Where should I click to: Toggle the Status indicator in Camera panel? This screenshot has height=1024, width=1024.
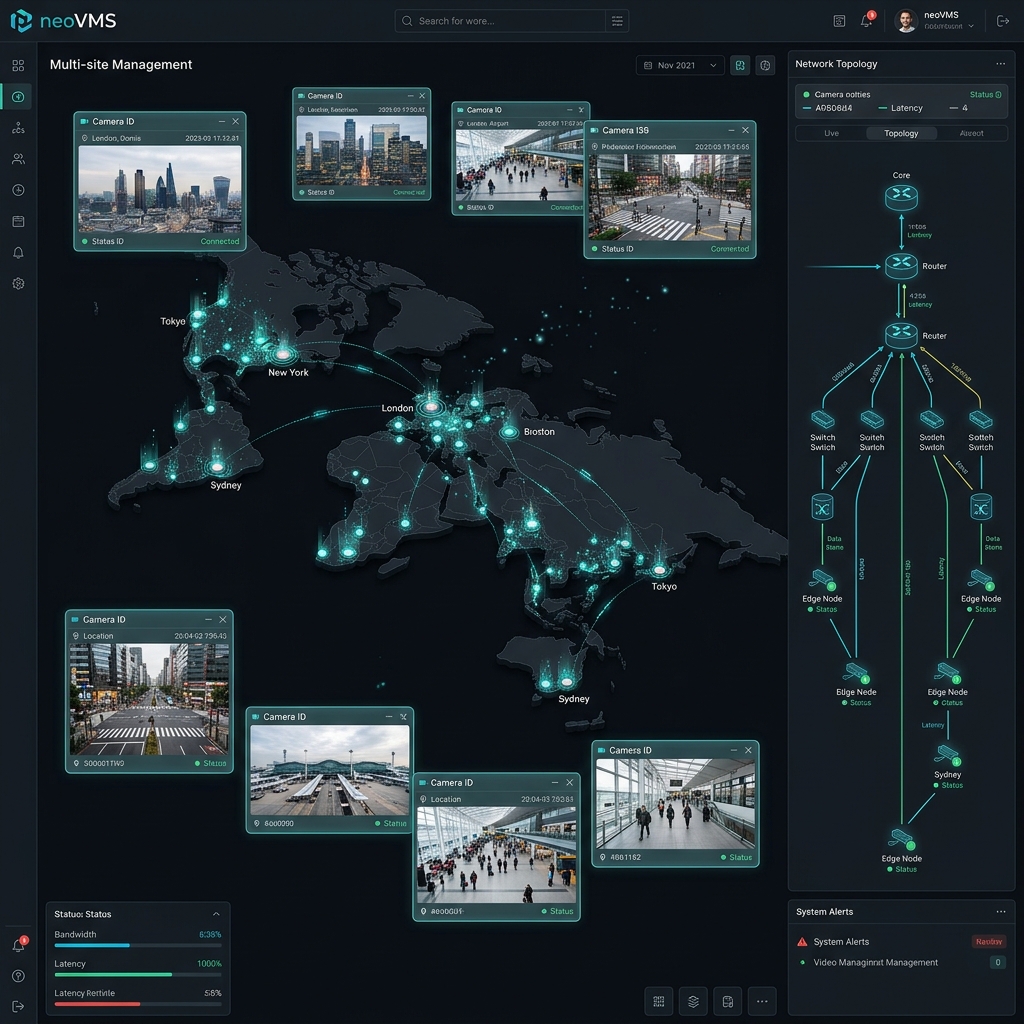pyautogui.click(x=985, y=95)
